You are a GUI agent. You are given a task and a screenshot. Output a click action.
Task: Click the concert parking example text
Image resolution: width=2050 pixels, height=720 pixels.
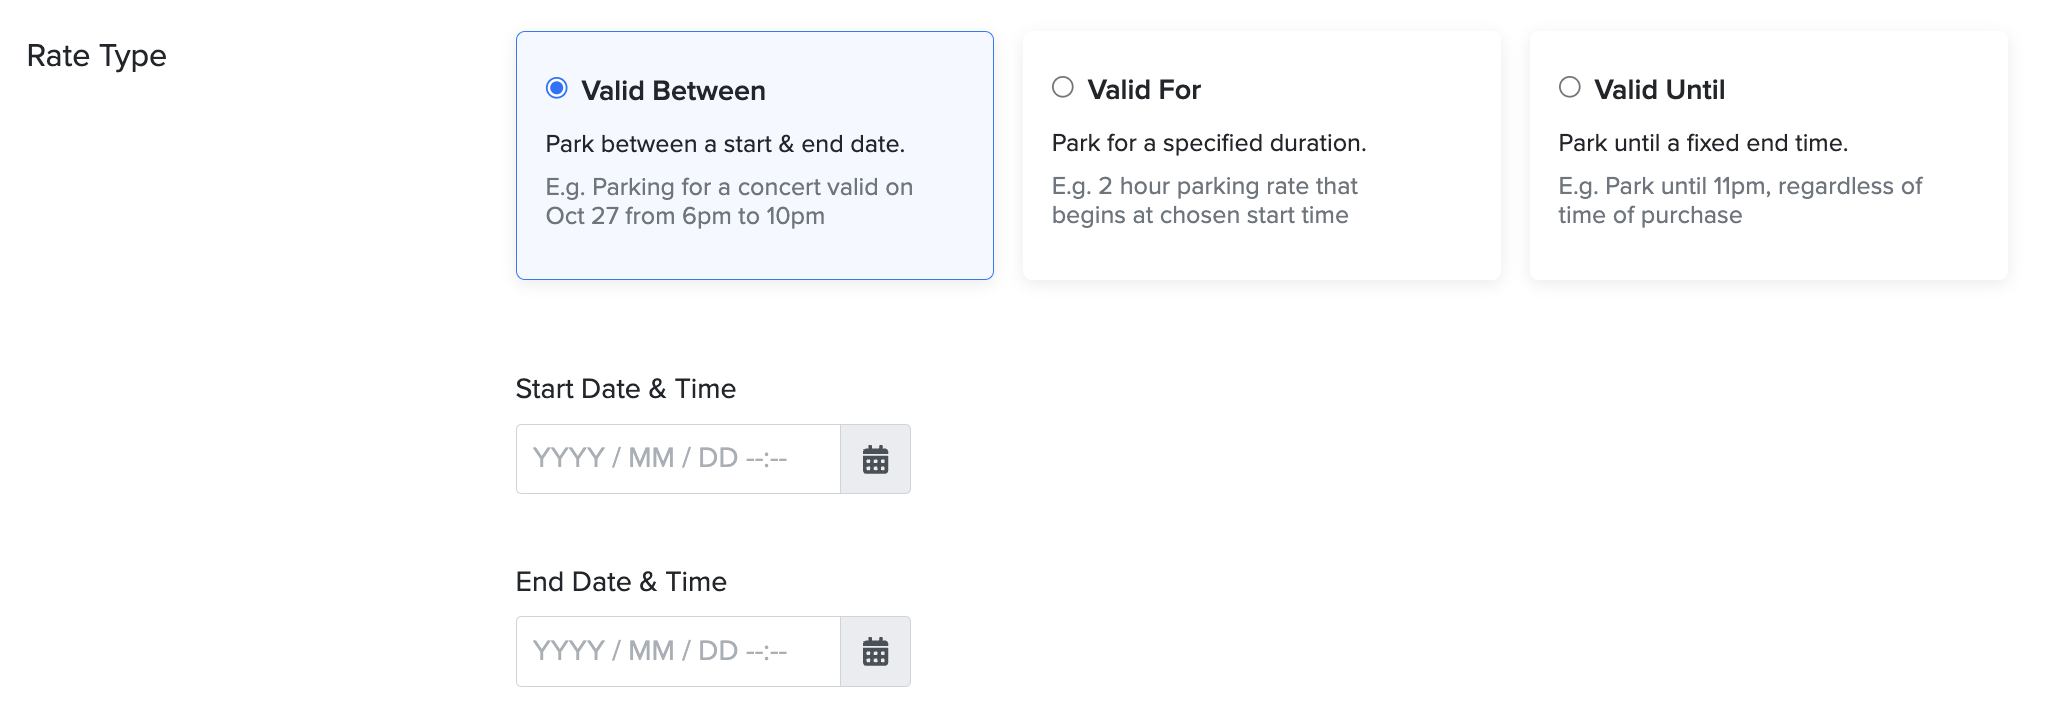(x=729, y=201)
